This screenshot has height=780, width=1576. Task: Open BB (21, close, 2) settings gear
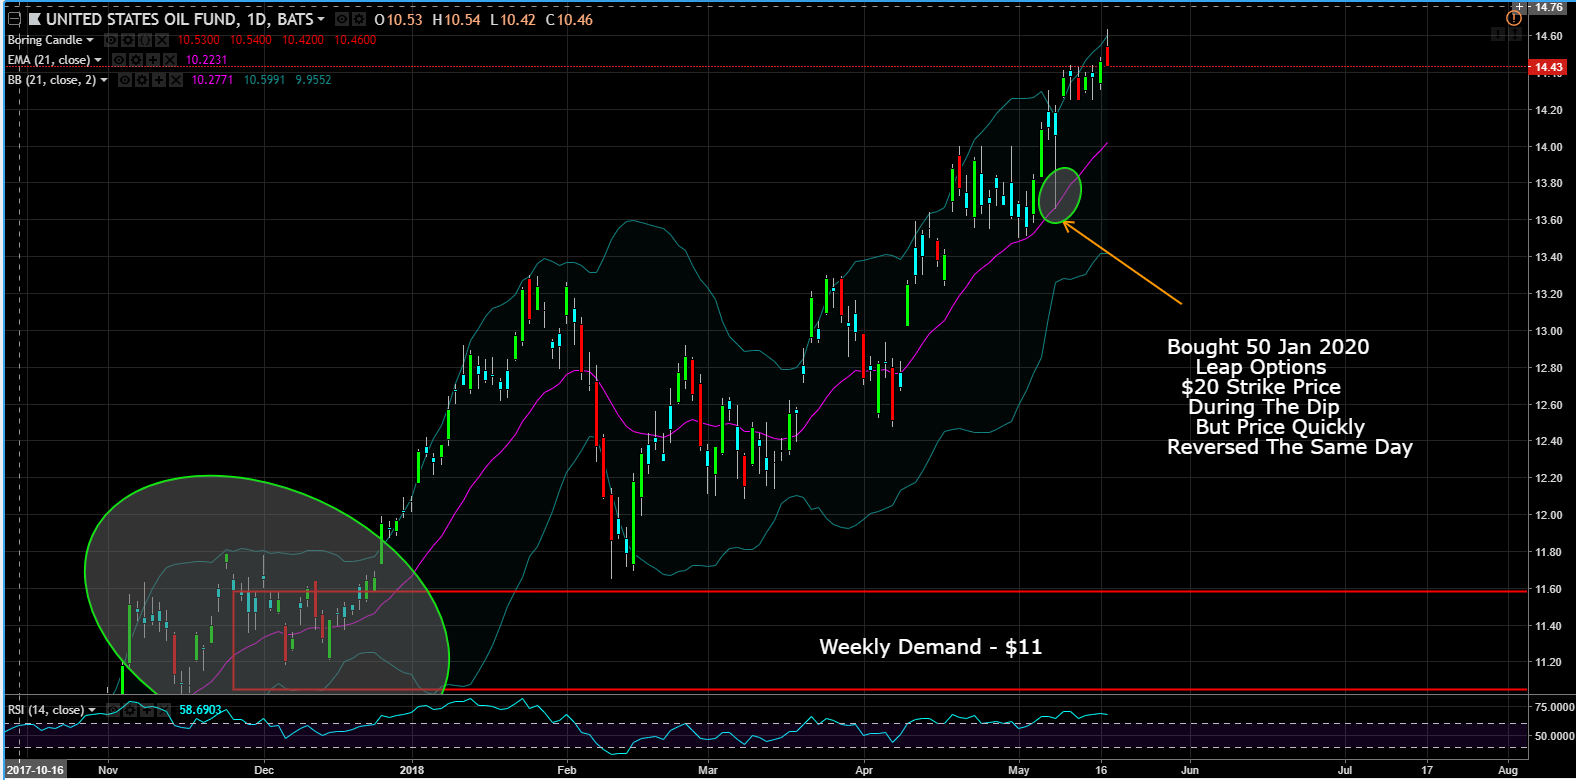click(x=142, y=80)
